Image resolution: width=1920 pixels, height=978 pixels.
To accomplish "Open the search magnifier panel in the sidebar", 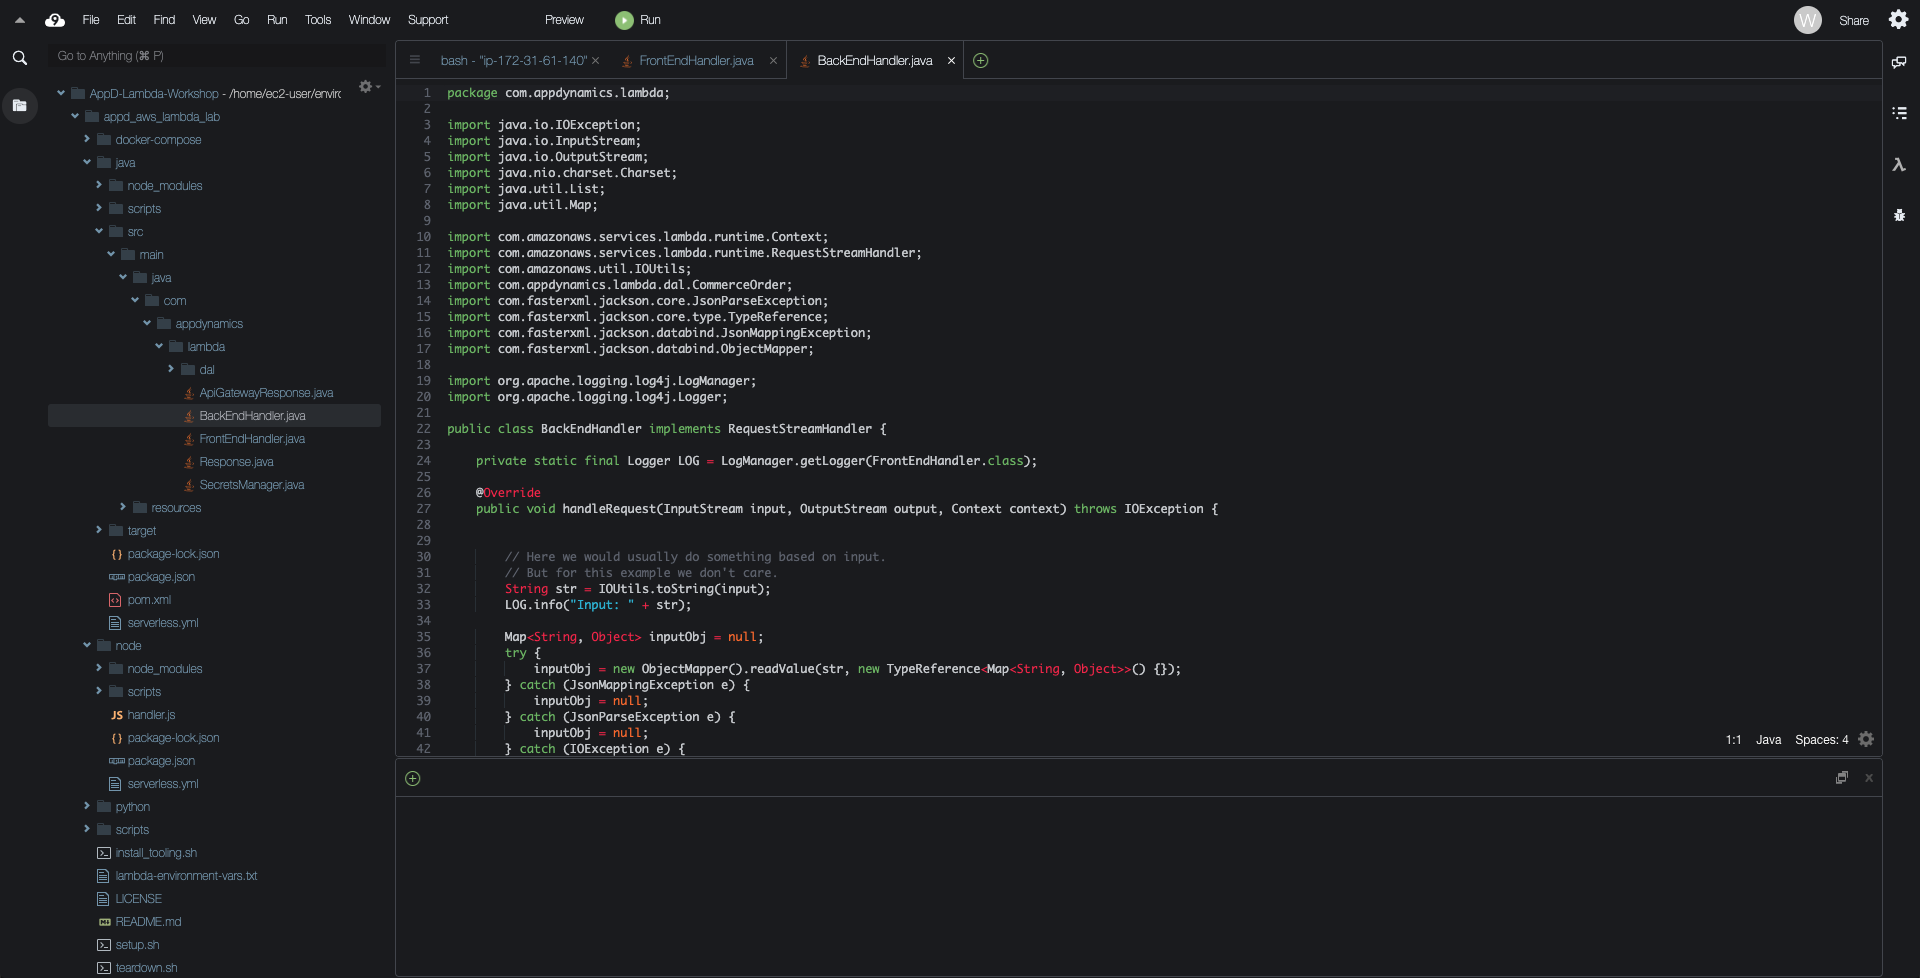I will [19, 58].
